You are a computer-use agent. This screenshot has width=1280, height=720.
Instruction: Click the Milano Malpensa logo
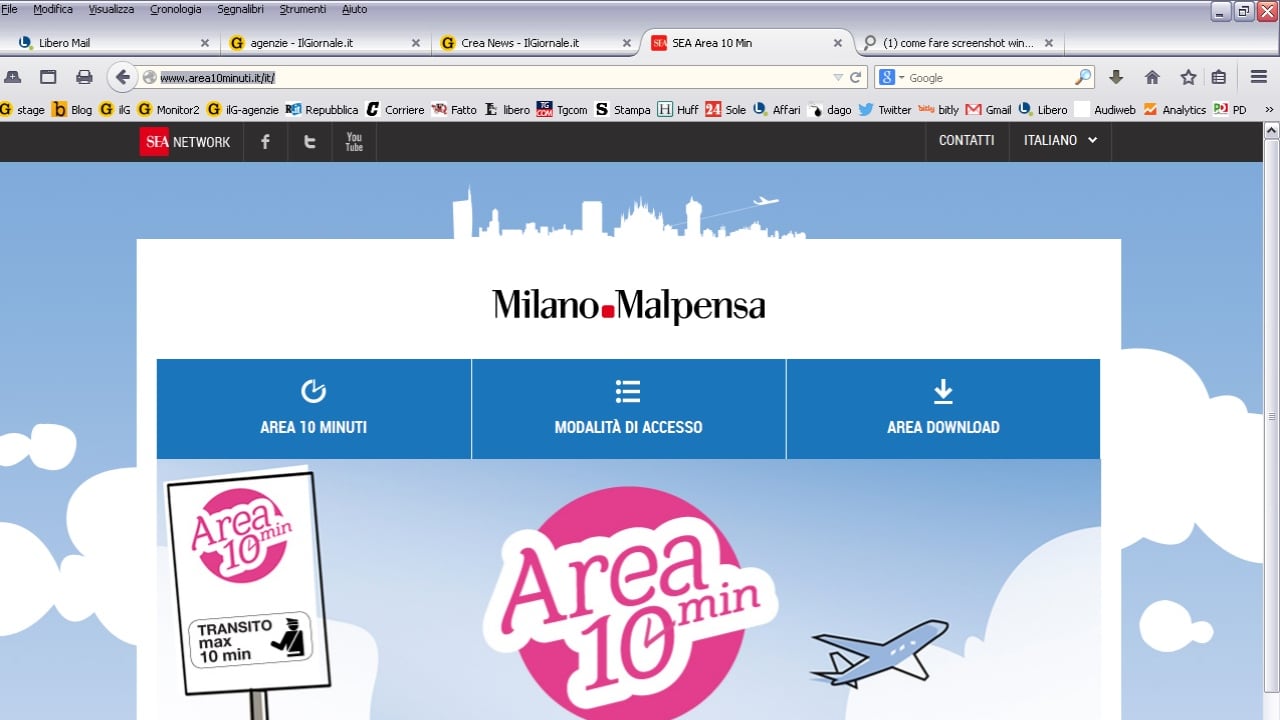629,306
